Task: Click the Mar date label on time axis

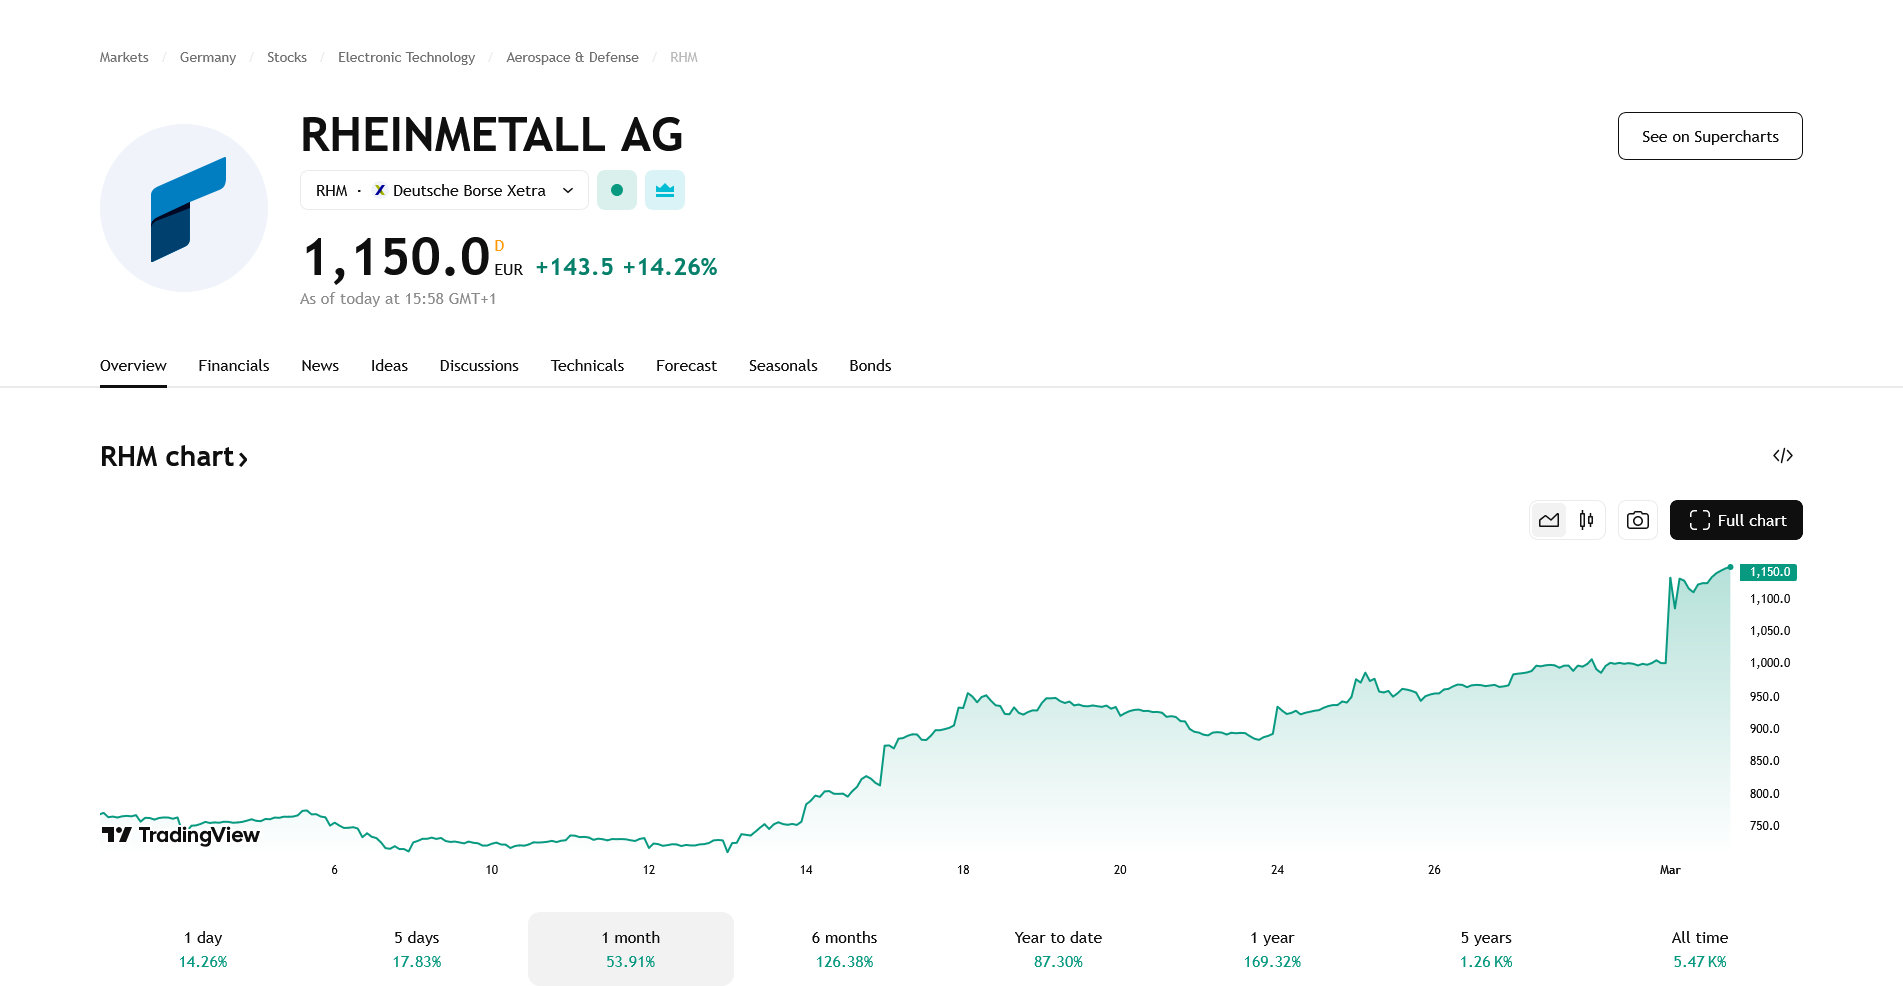Action: [x=1670, y=870]
